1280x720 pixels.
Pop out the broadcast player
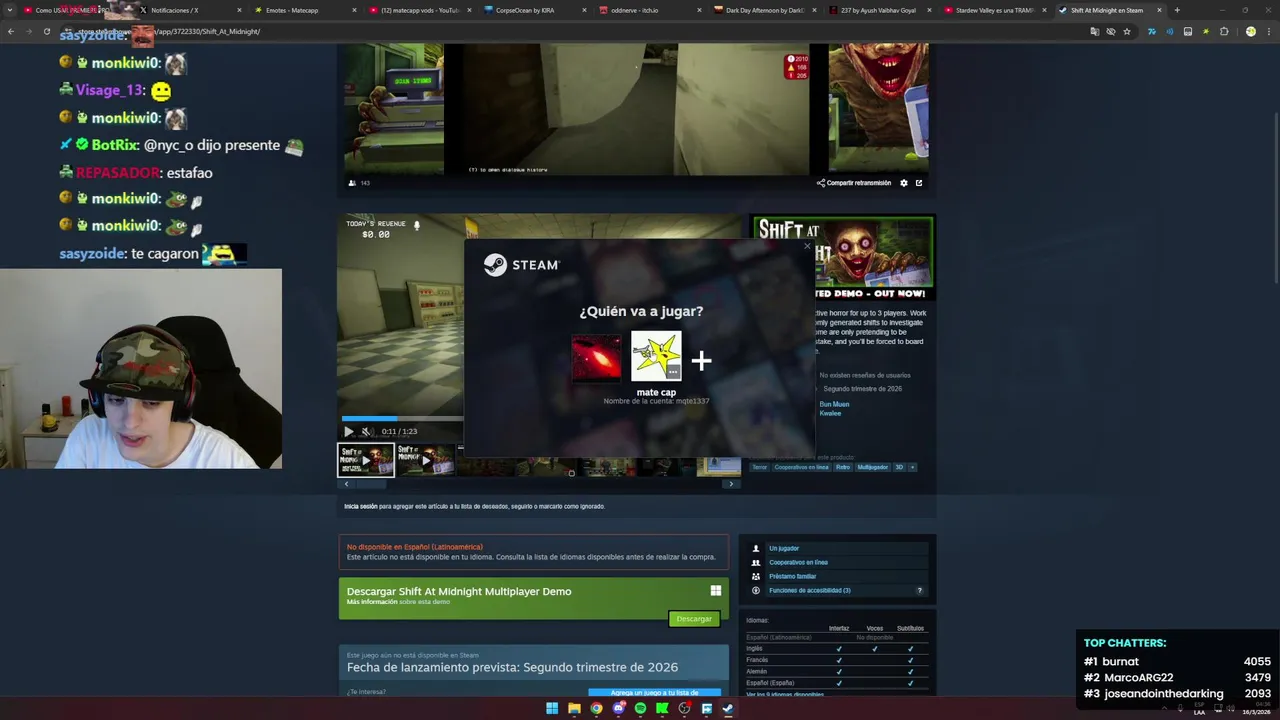pyautogui.click(x=919, y=183)
